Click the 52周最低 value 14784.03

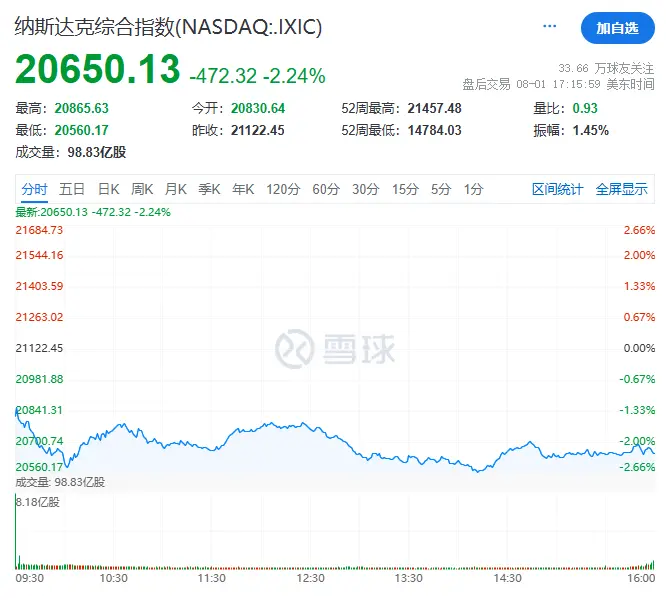point(435,130)
